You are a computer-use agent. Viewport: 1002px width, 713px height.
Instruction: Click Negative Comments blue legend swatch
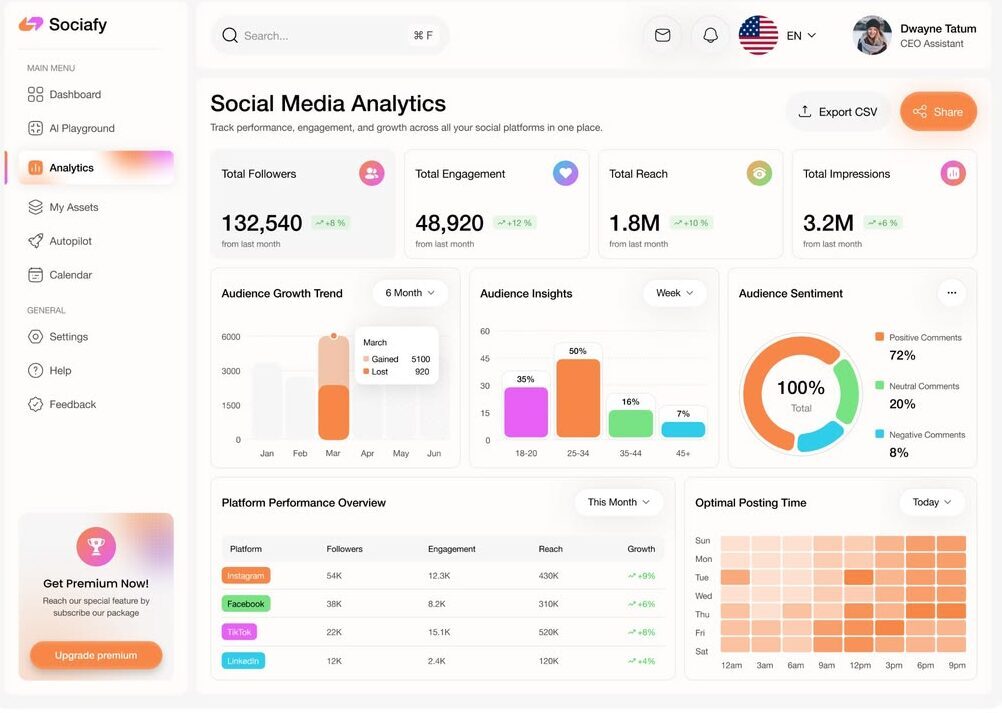pos(879,434)
